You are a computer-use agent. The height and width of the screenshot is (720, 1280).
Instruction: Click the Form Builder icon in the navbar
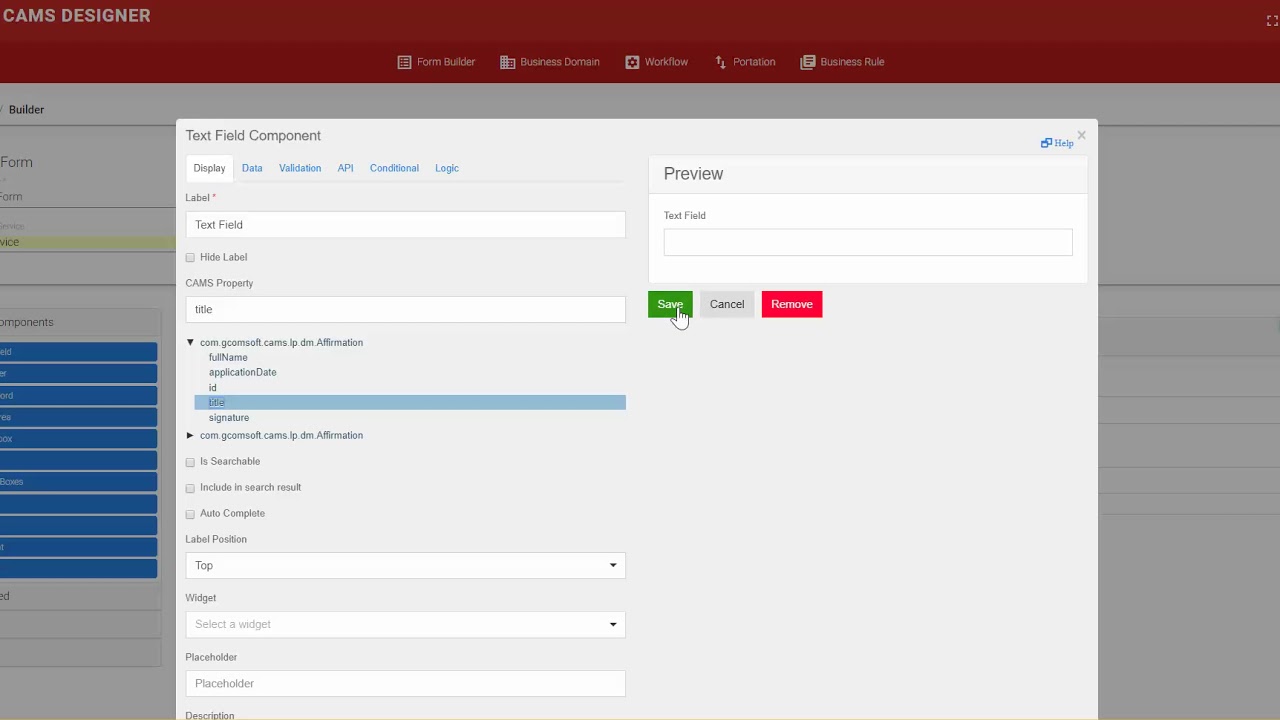(x=404, y=62)
